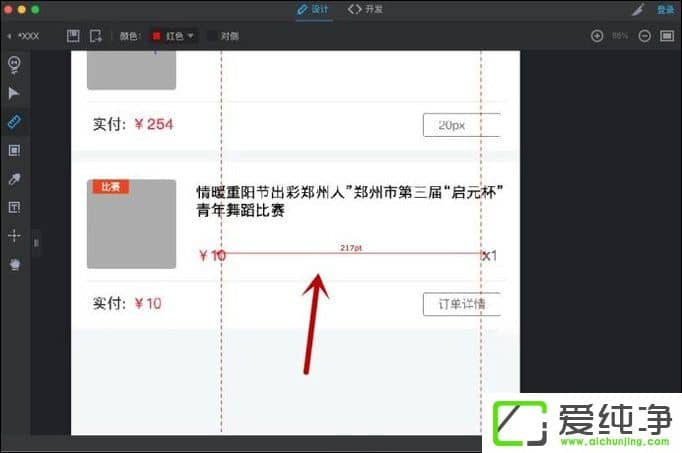Click the zoom out minus button
Viewport: 682px width, 453px height.
tap(644, 36)
